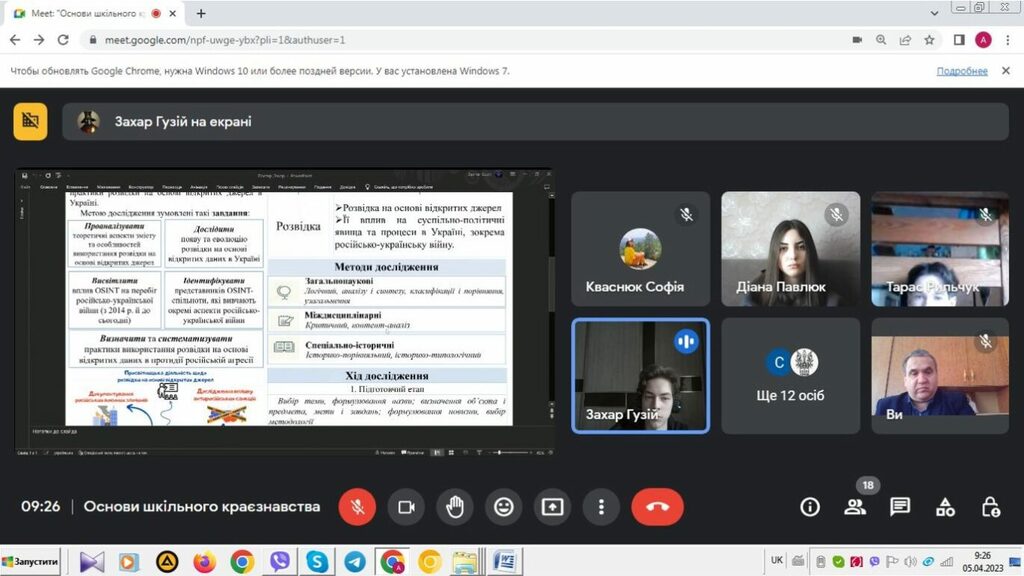This screenshot has height=576, width=1024.
Task: Open the three-dot more options menu in Meet
Action: coord(600,507)
